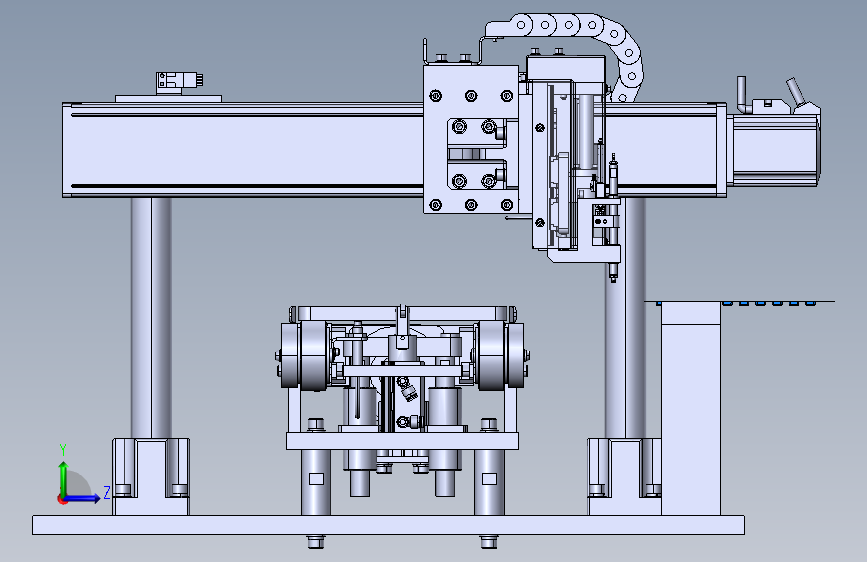Click the blue Z axis of the orientation triad
This screenshot has width=867, height=562.
tap(83, 498)
